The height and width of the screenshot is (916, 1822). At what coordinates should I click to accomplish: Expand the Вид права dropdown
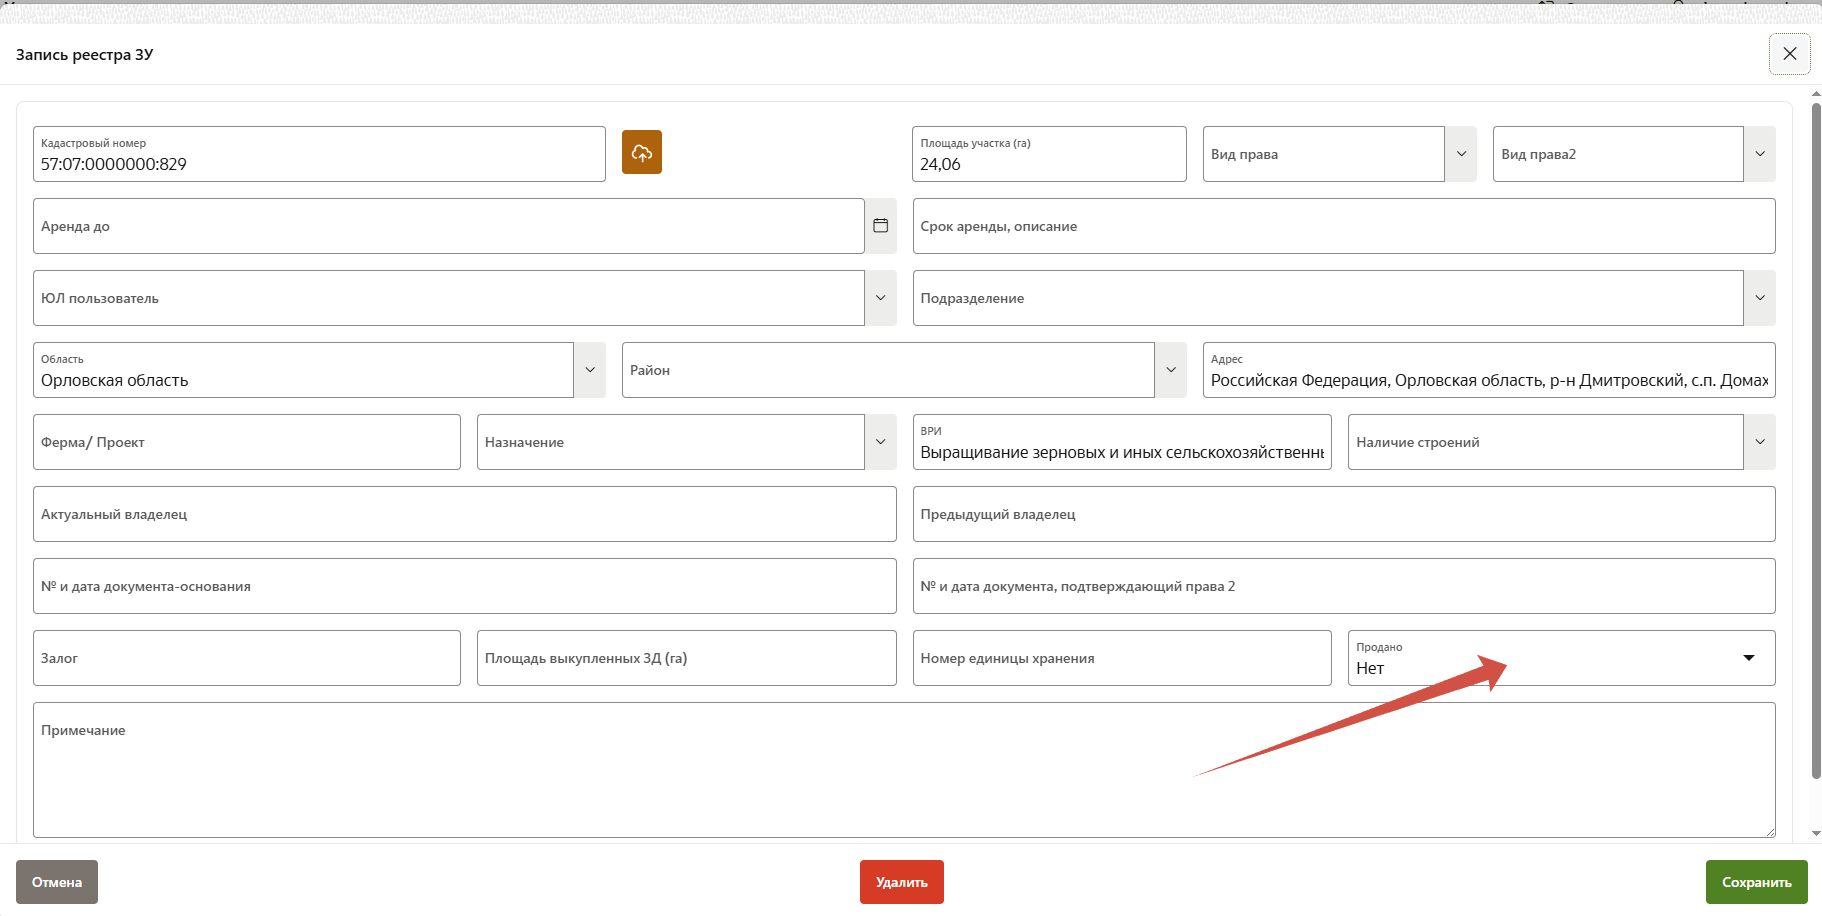coord(1460,154)
